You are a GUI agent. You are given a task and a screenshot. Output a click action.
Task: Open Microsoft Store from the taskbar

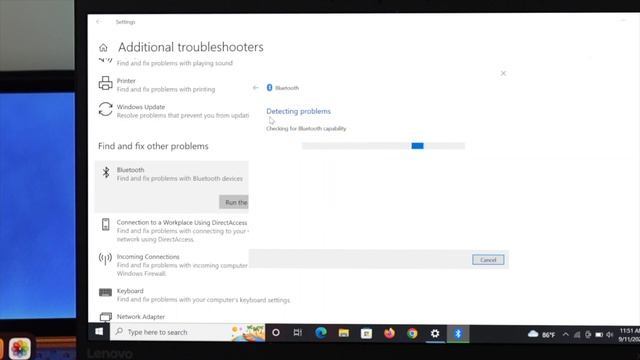pos(367,333)
